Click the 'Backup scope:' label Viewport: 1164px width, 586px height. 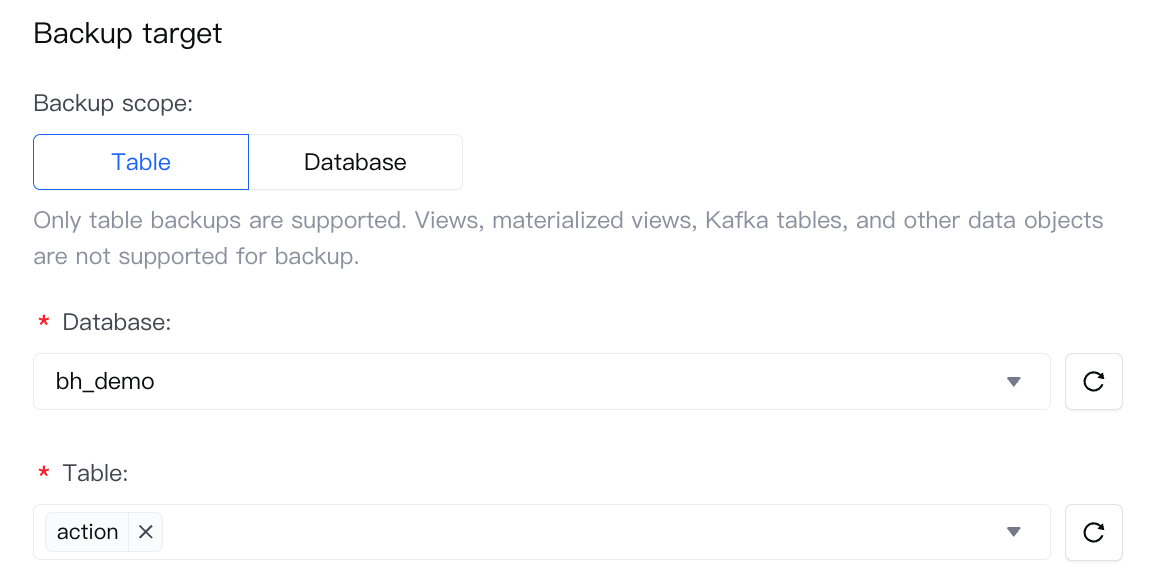112,103
